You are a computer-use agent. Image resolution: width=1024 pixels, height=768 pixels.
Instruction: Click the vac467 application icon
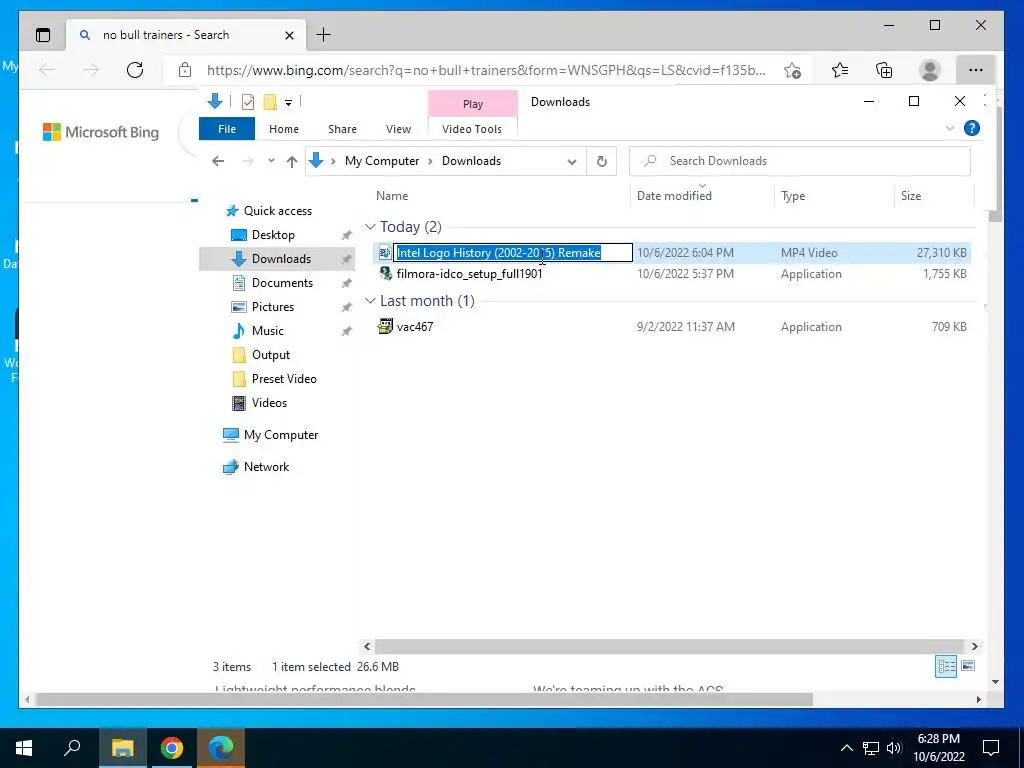385,326
